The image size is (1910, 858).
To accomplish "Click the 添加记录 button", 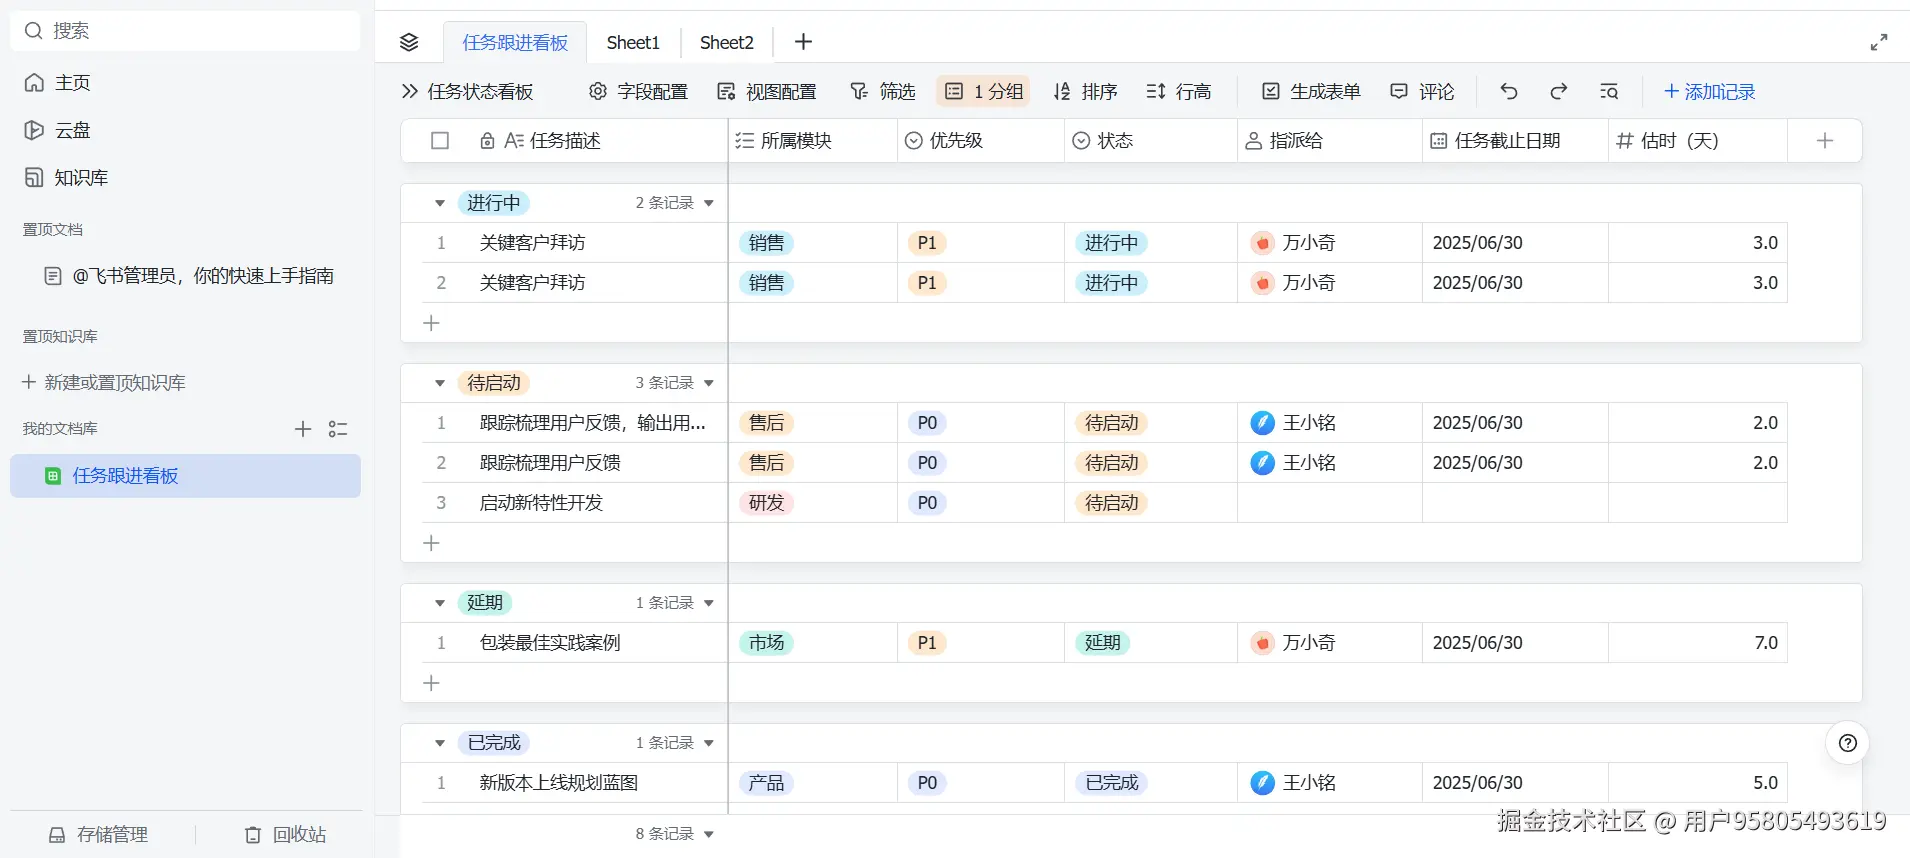I will [x=1709, y=92].
